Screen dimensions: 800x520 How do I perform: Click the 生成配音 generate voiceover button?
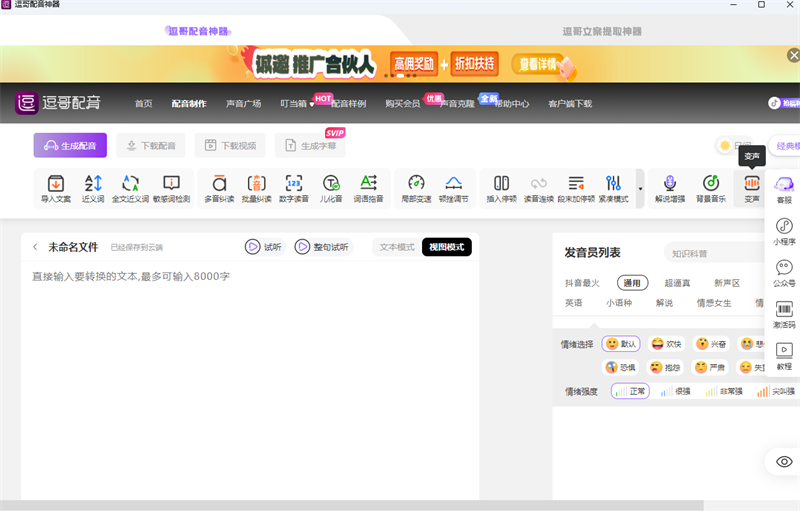pyautogui.click(x=70, y=146)
